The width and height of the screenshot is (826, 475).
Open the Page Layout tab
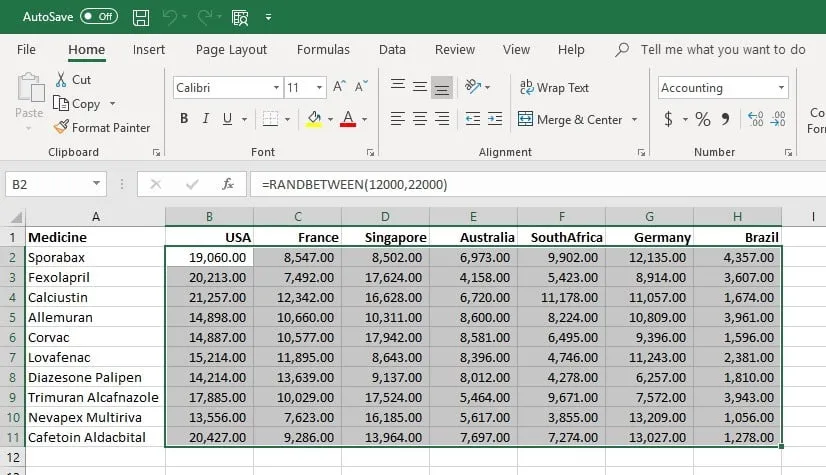(x=231, y=50)
